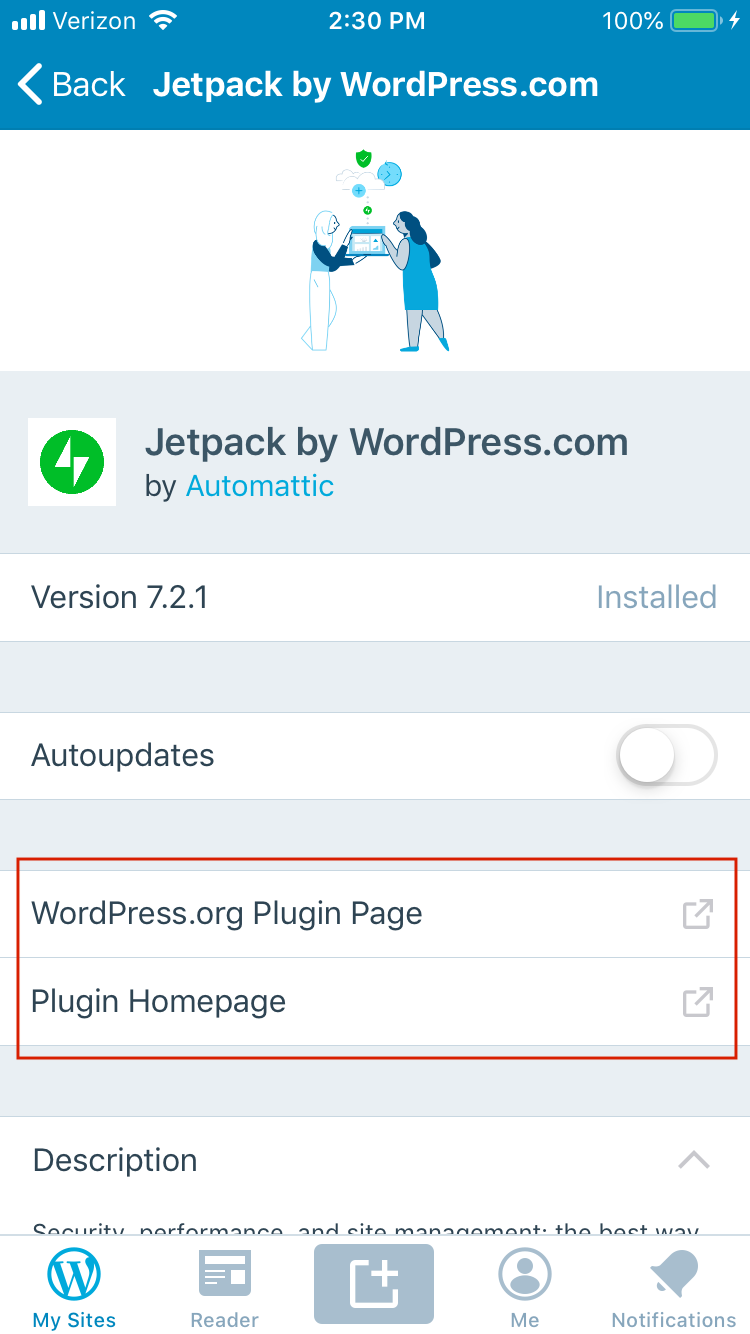
Task: Tap the Installed status label
Action: pyautogui.click(x=656, y=597)
